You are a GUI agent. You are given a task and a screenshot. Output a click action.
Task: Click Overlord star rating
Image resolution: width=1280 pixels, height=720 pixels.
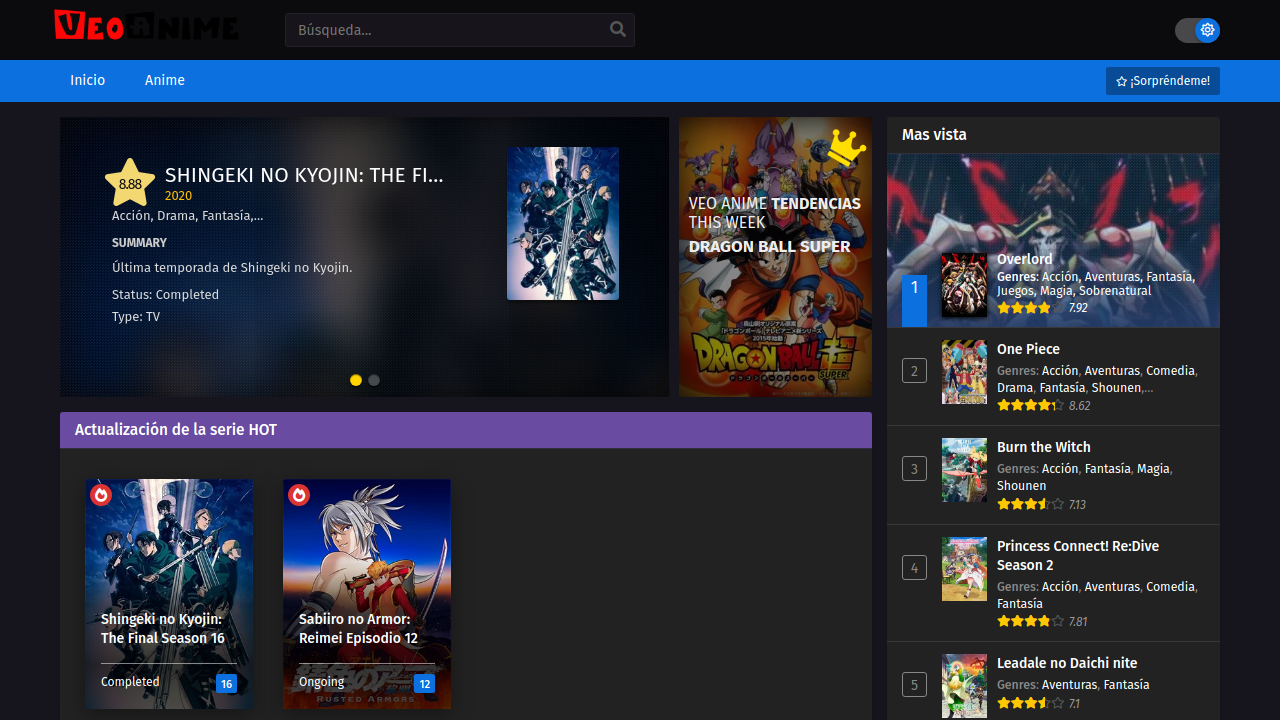[x=1024, y=308]
